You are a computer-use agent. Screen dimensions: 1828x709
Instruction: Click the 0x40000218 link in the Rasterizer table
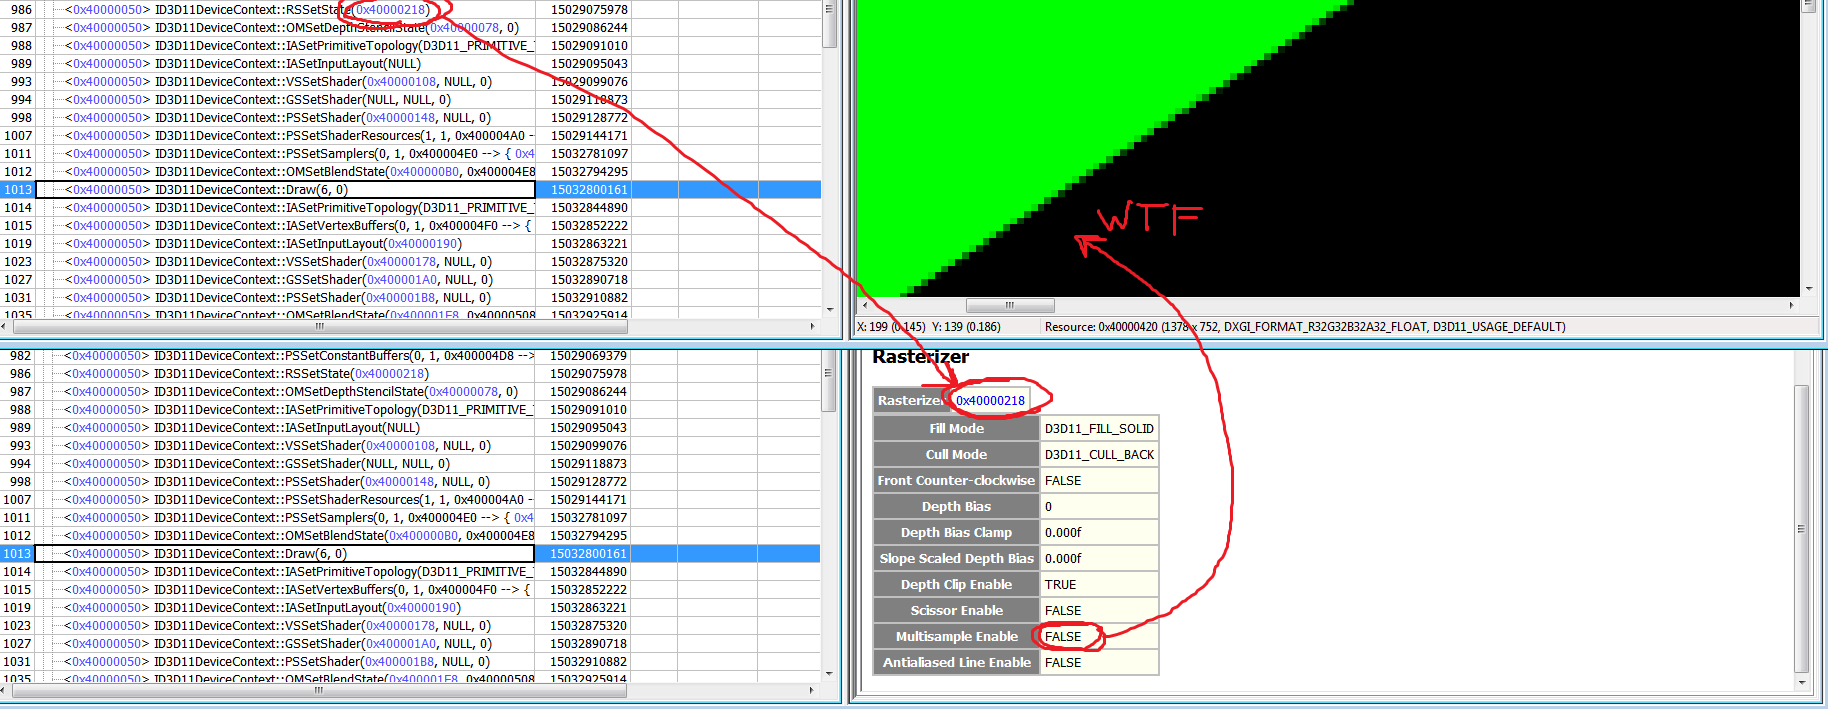[x=990, y=400]
